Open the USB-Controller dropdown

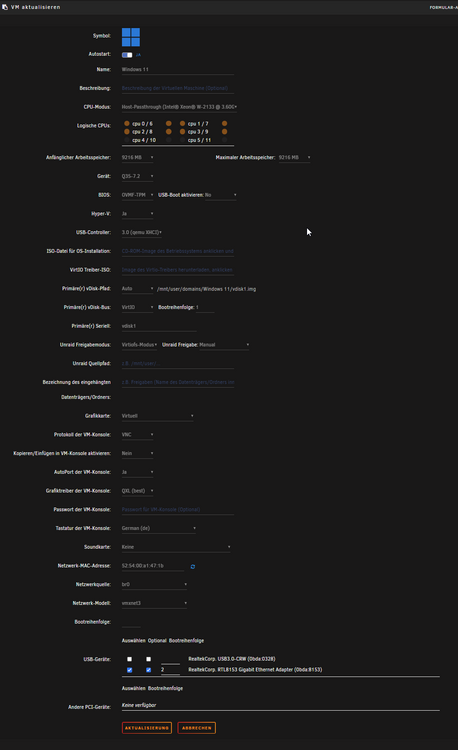click(x=142, y=232)
